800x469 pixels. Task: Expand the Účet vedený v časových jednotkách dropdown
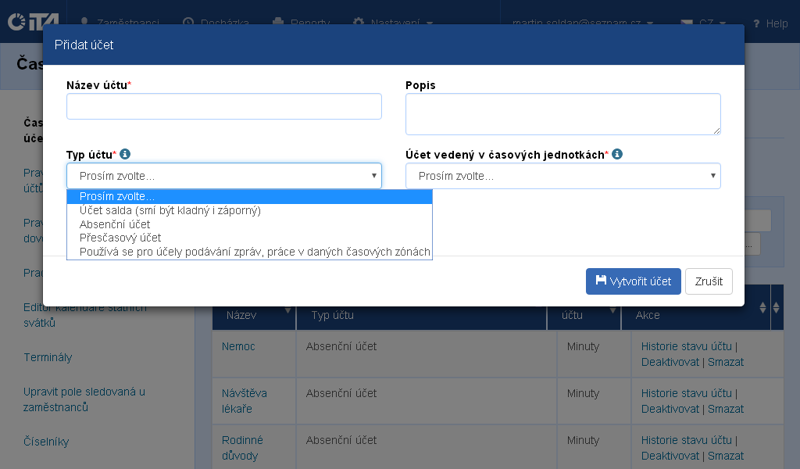[562, 176]
